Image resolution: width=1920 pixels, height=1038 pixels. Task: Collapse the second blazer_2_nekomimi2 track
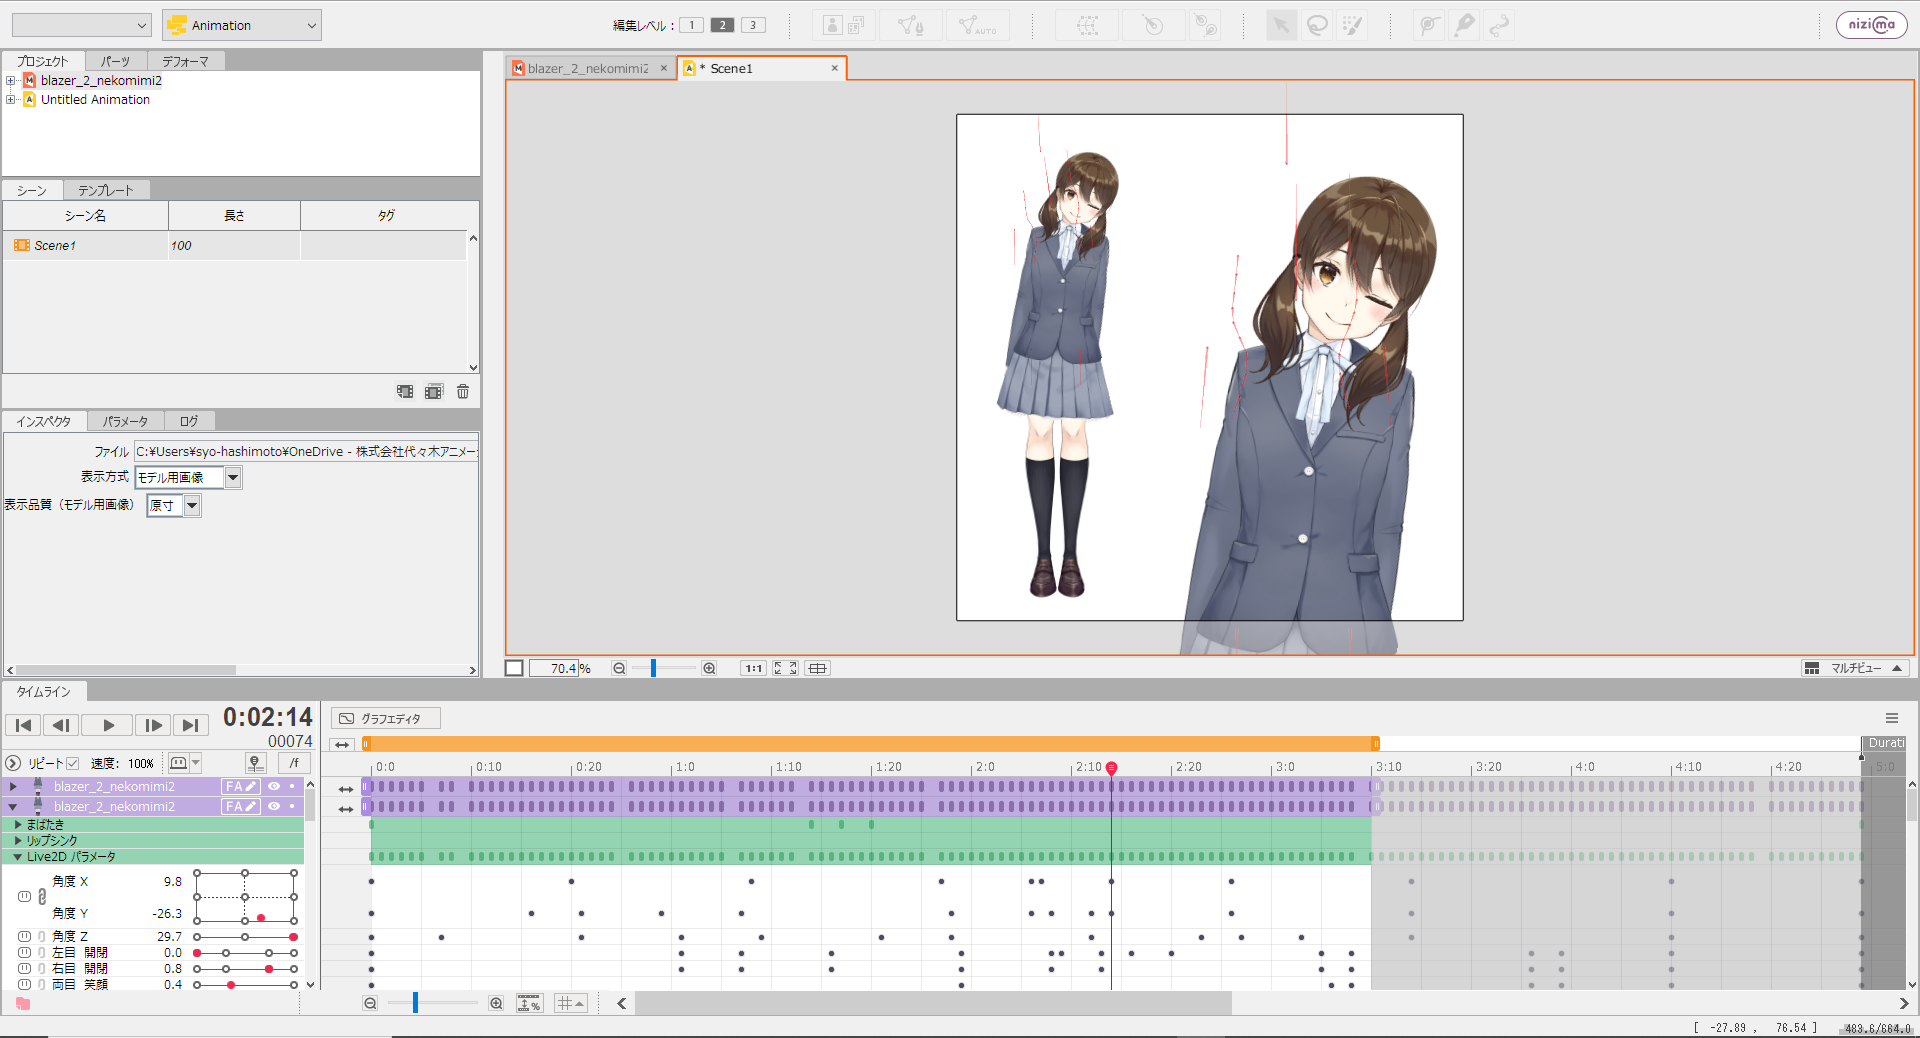pos(13,806)
